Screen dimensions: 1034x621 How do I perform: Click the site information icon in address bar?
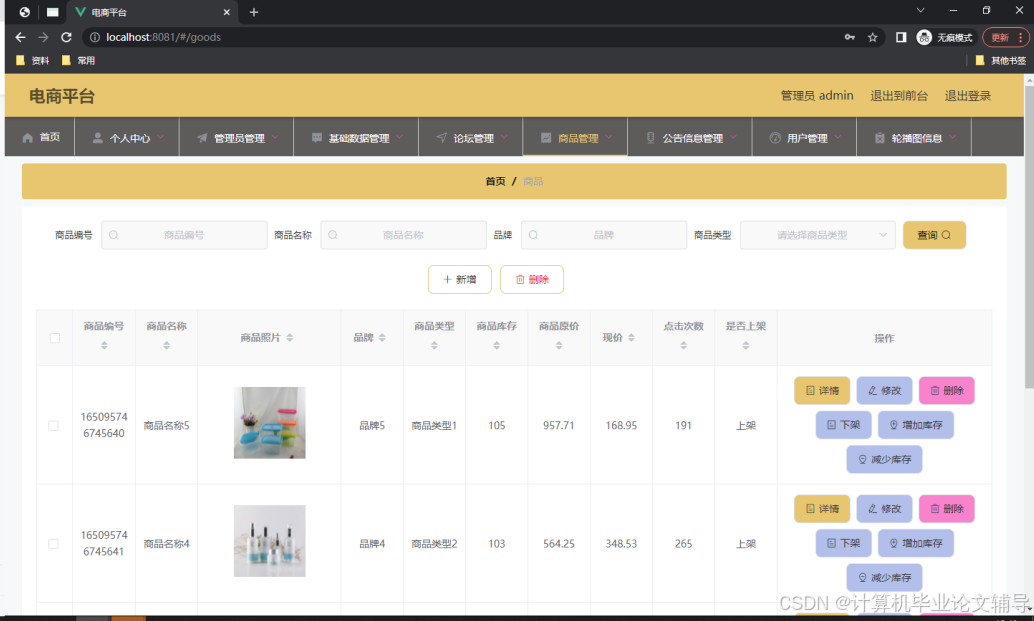click(x=95, y=38)
